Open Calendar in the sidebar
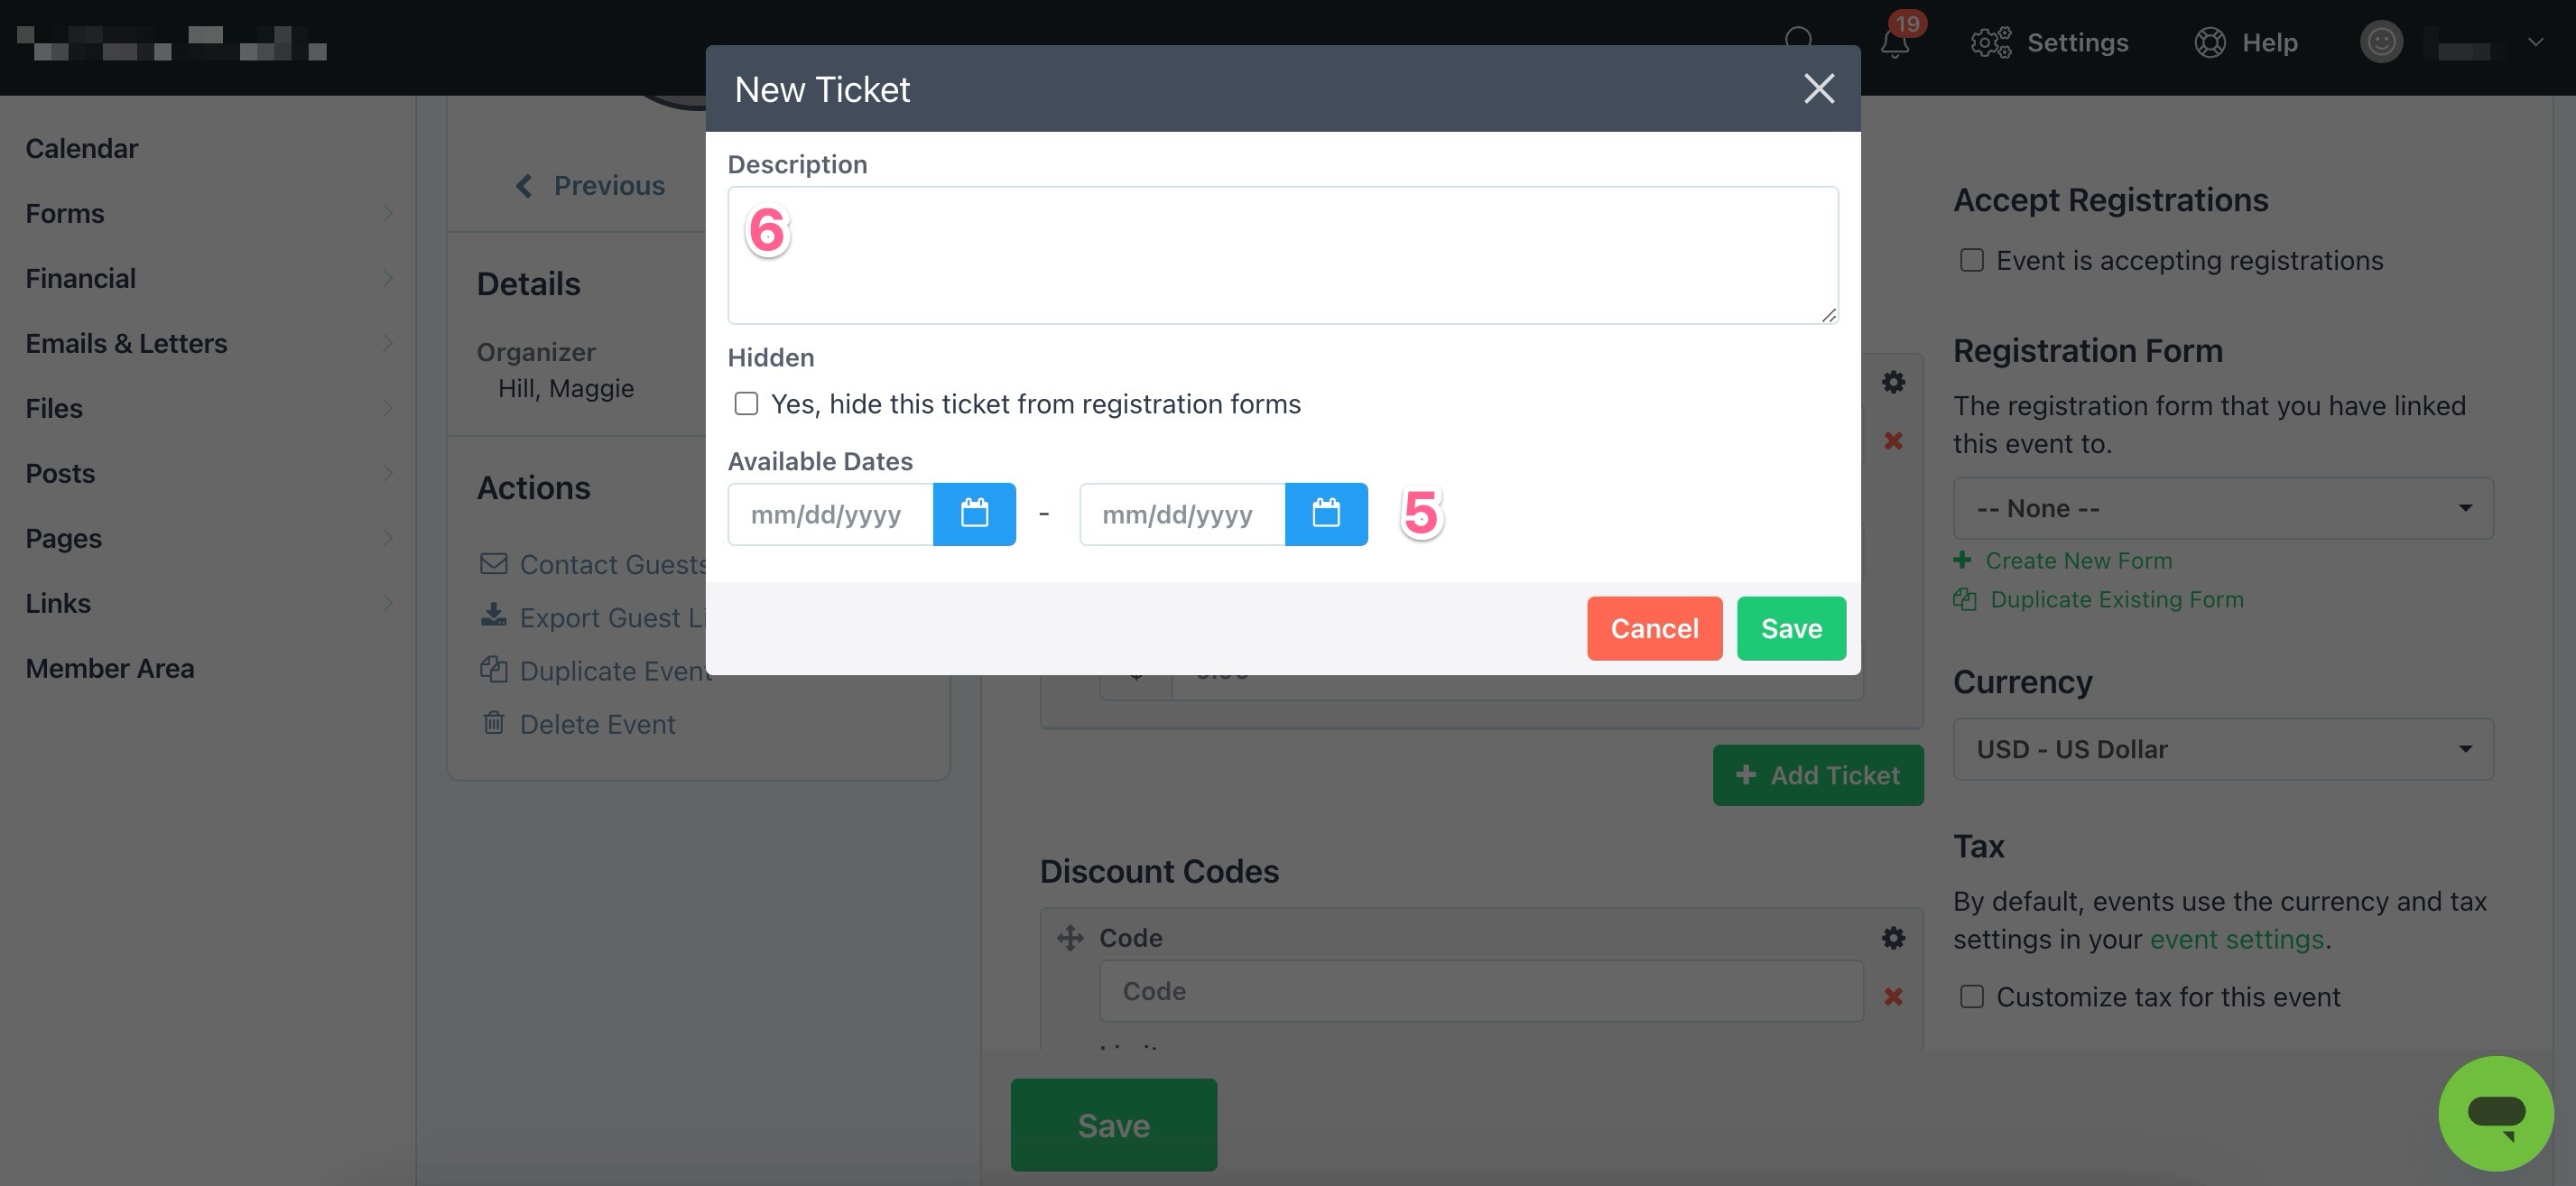 pos(82,148)
